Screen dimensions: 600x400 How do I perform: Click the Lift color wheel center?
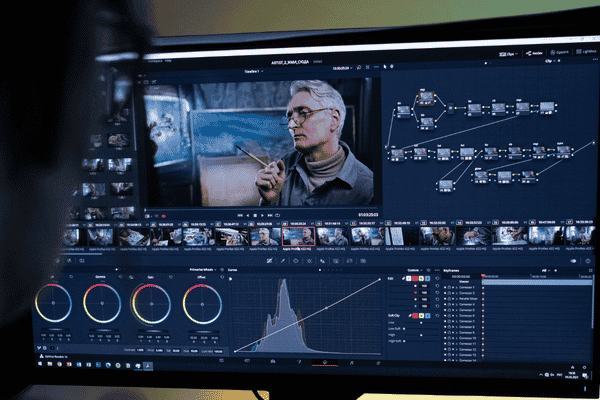[53, 303]
